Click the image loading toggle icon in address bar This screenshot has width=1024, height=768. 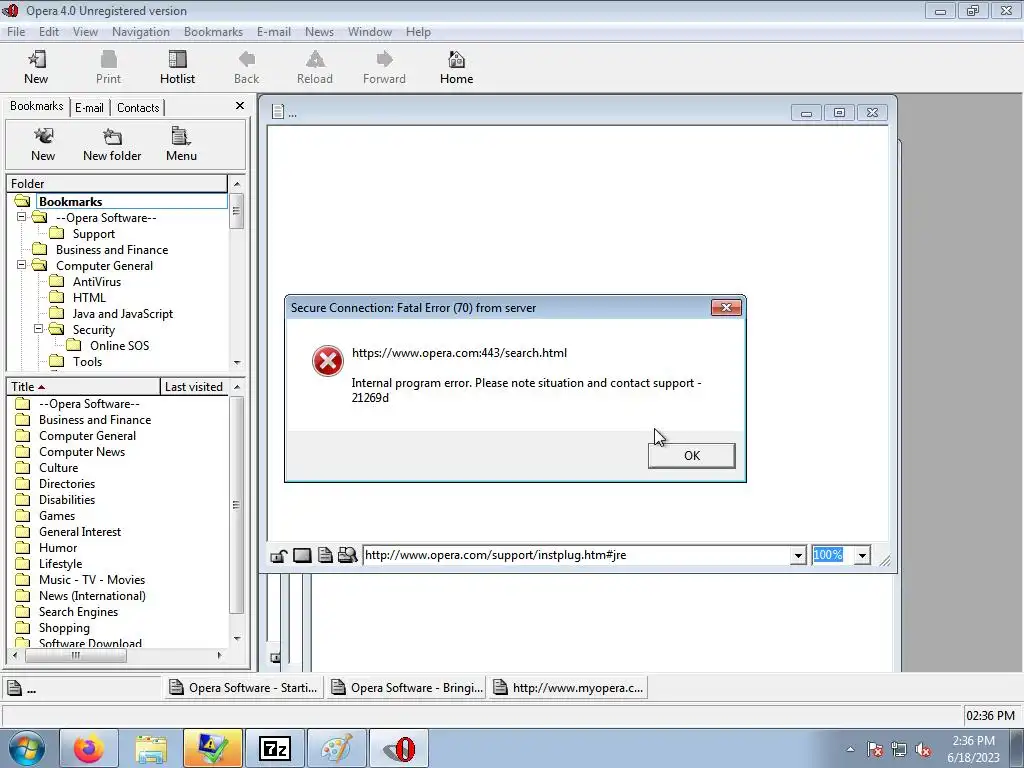click(x=302, y=556)
